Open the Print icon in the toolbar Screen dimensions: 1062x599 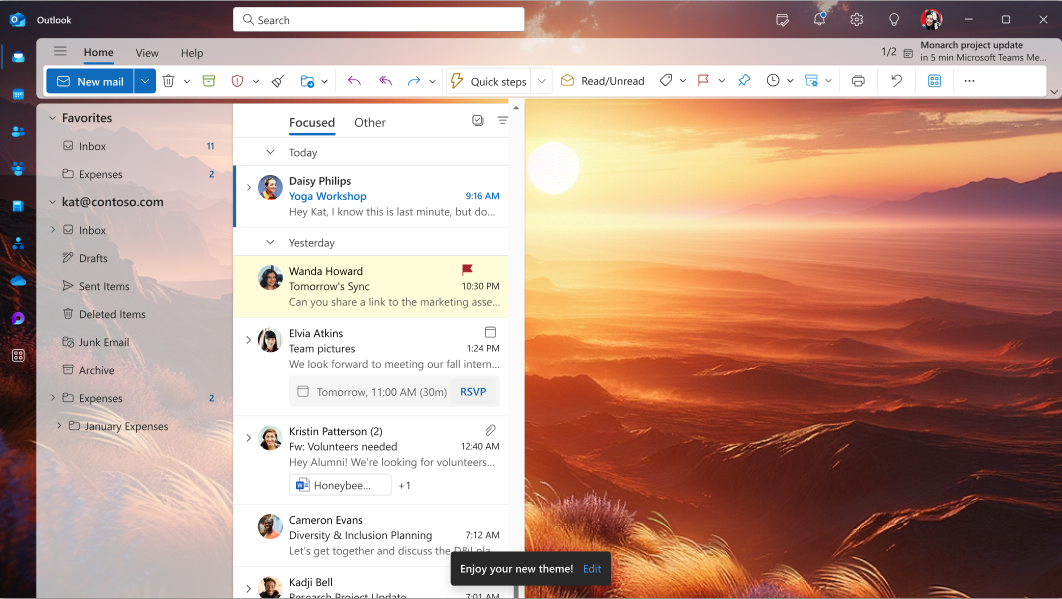[857, 80]
